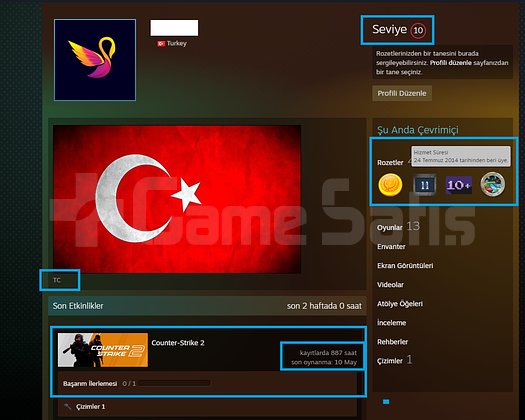Open the Oyunlar 13 games list
The image size is (525, 420).
pyautogui.click(x=398, y=227)
